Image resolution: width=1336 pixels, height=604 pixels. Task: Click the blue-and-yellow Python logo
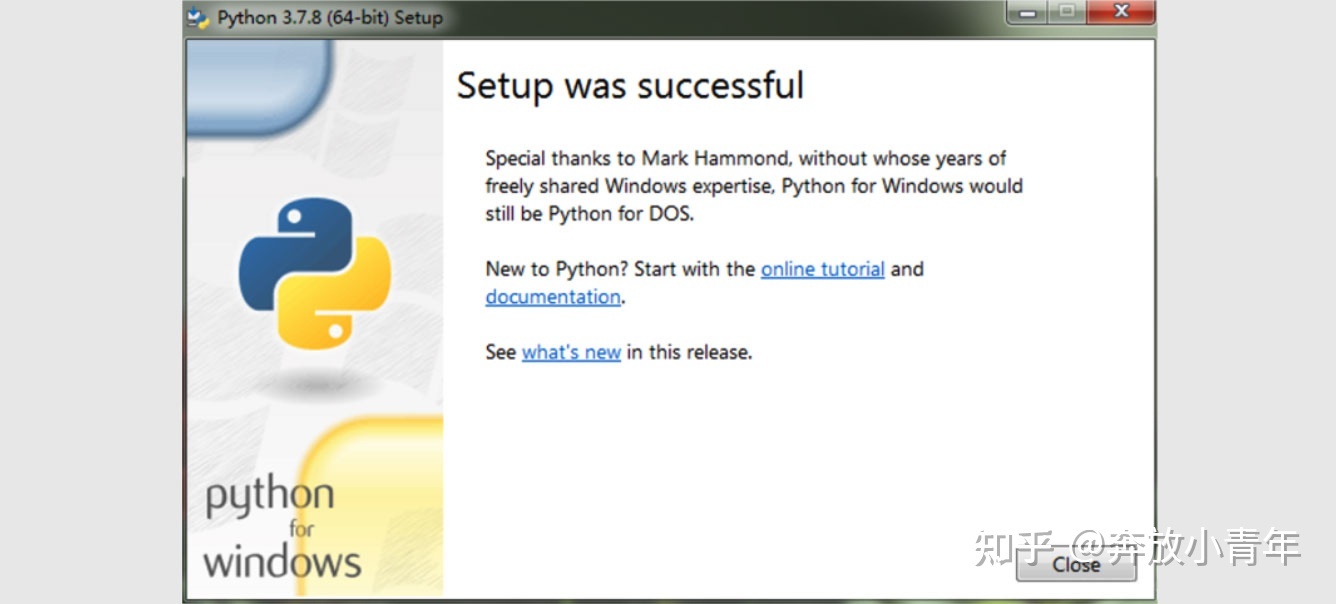coord(313,272)
